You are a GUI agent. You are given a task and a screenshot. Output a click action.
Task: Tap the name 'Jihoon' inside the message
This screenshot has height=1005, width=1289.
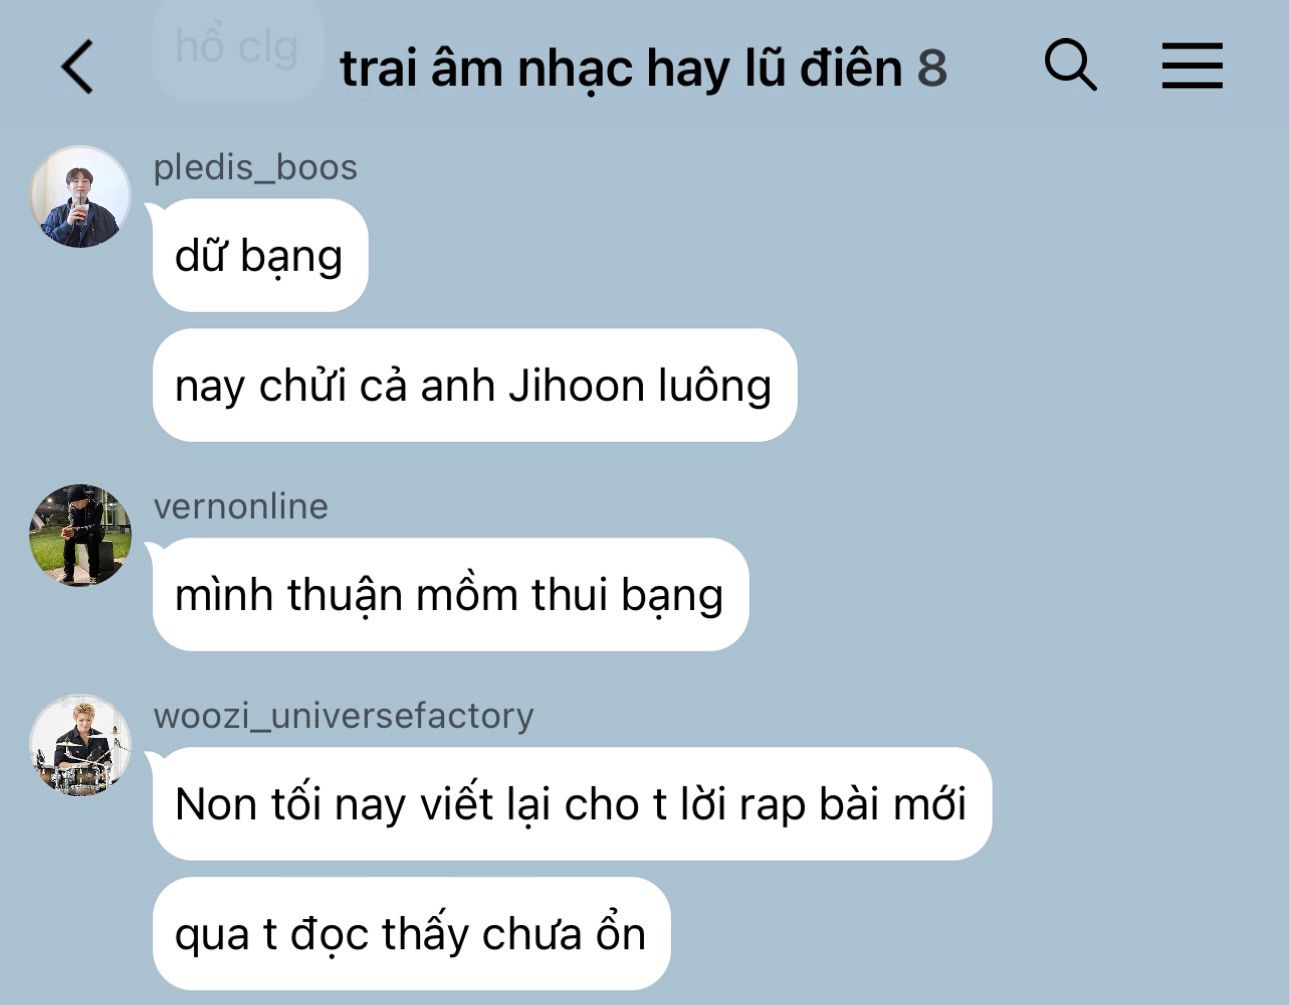pyautogui.click(x=576, y=386)
